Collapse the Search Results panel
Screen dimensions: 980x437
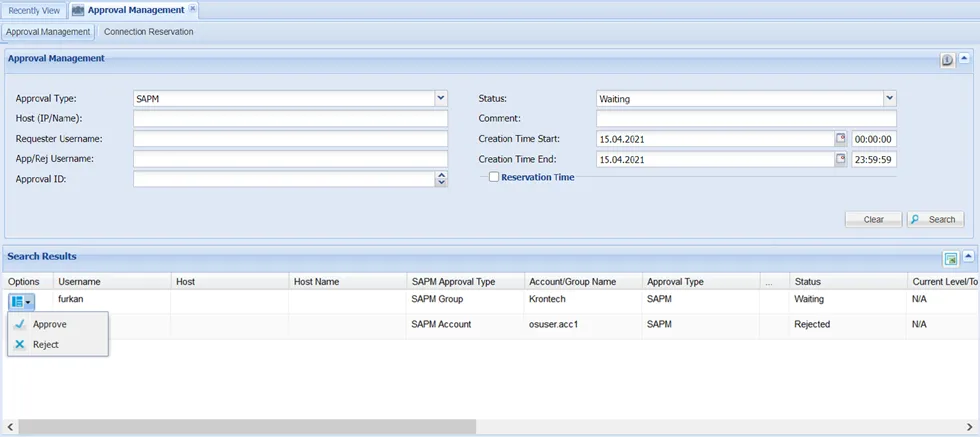(x=968, y=256)
